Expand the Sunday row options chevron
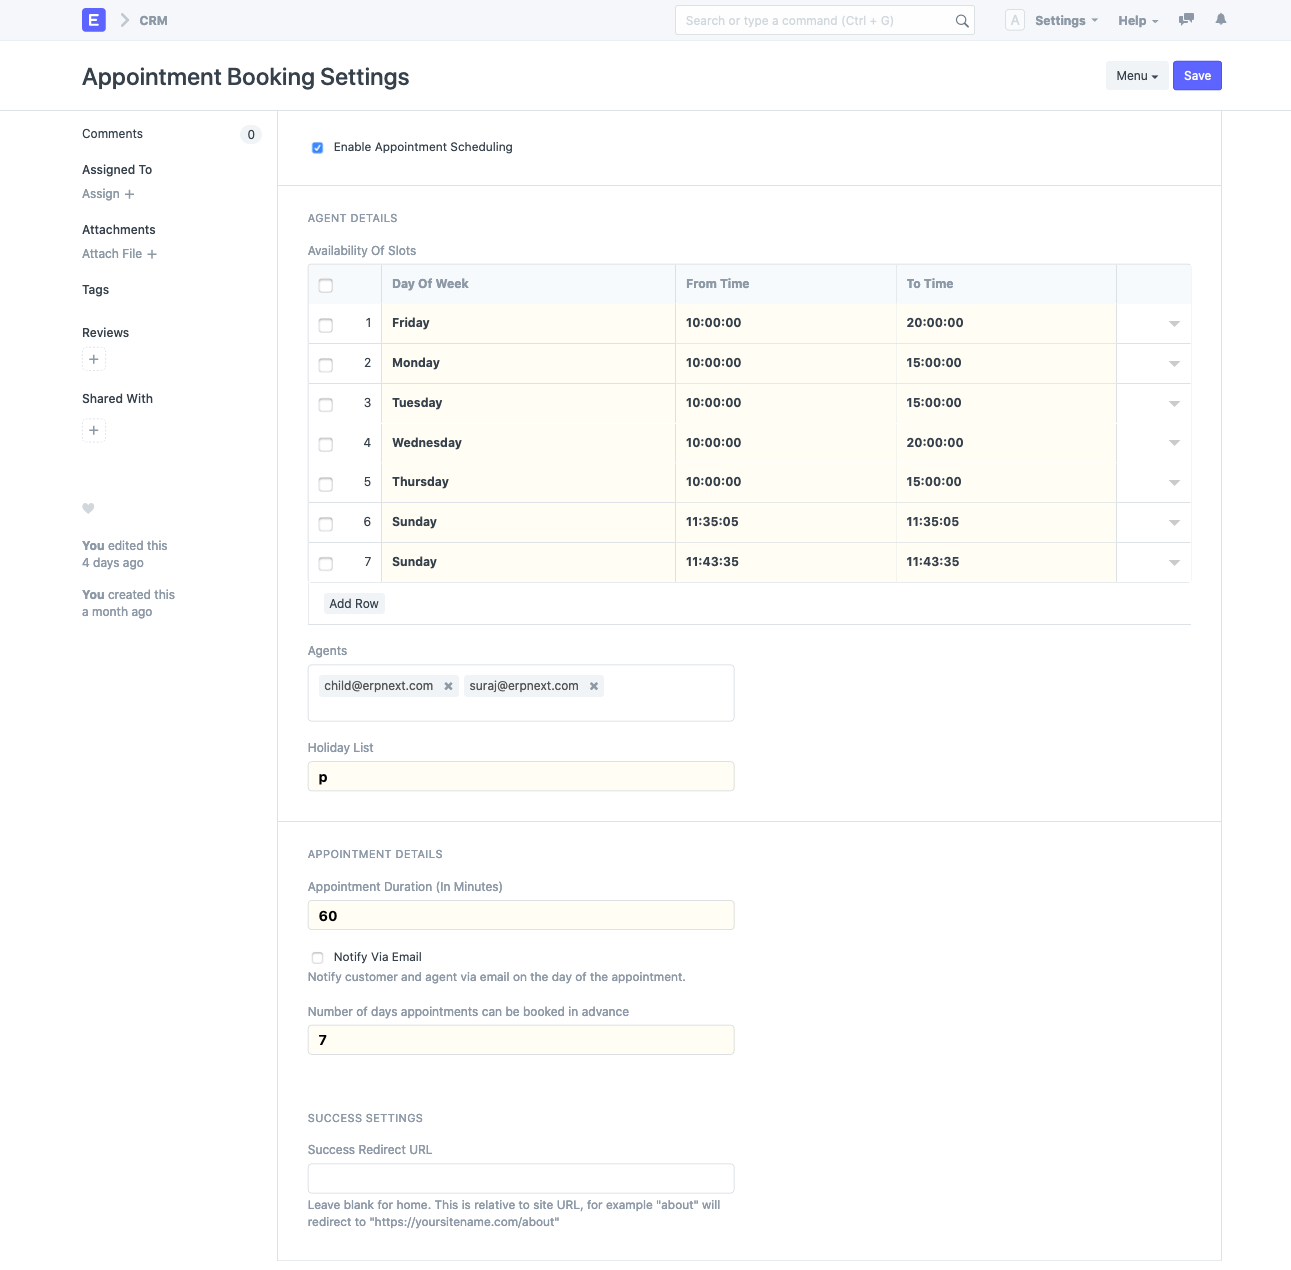This screenshot has width=1291, height=1270. (1174, 522)
